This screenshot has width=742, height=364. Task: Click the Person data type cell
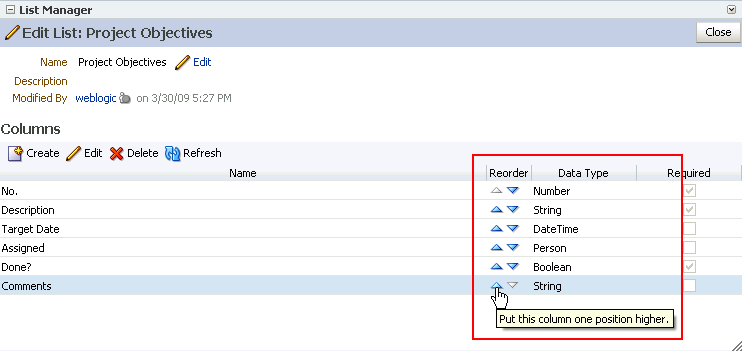(550, 248)
